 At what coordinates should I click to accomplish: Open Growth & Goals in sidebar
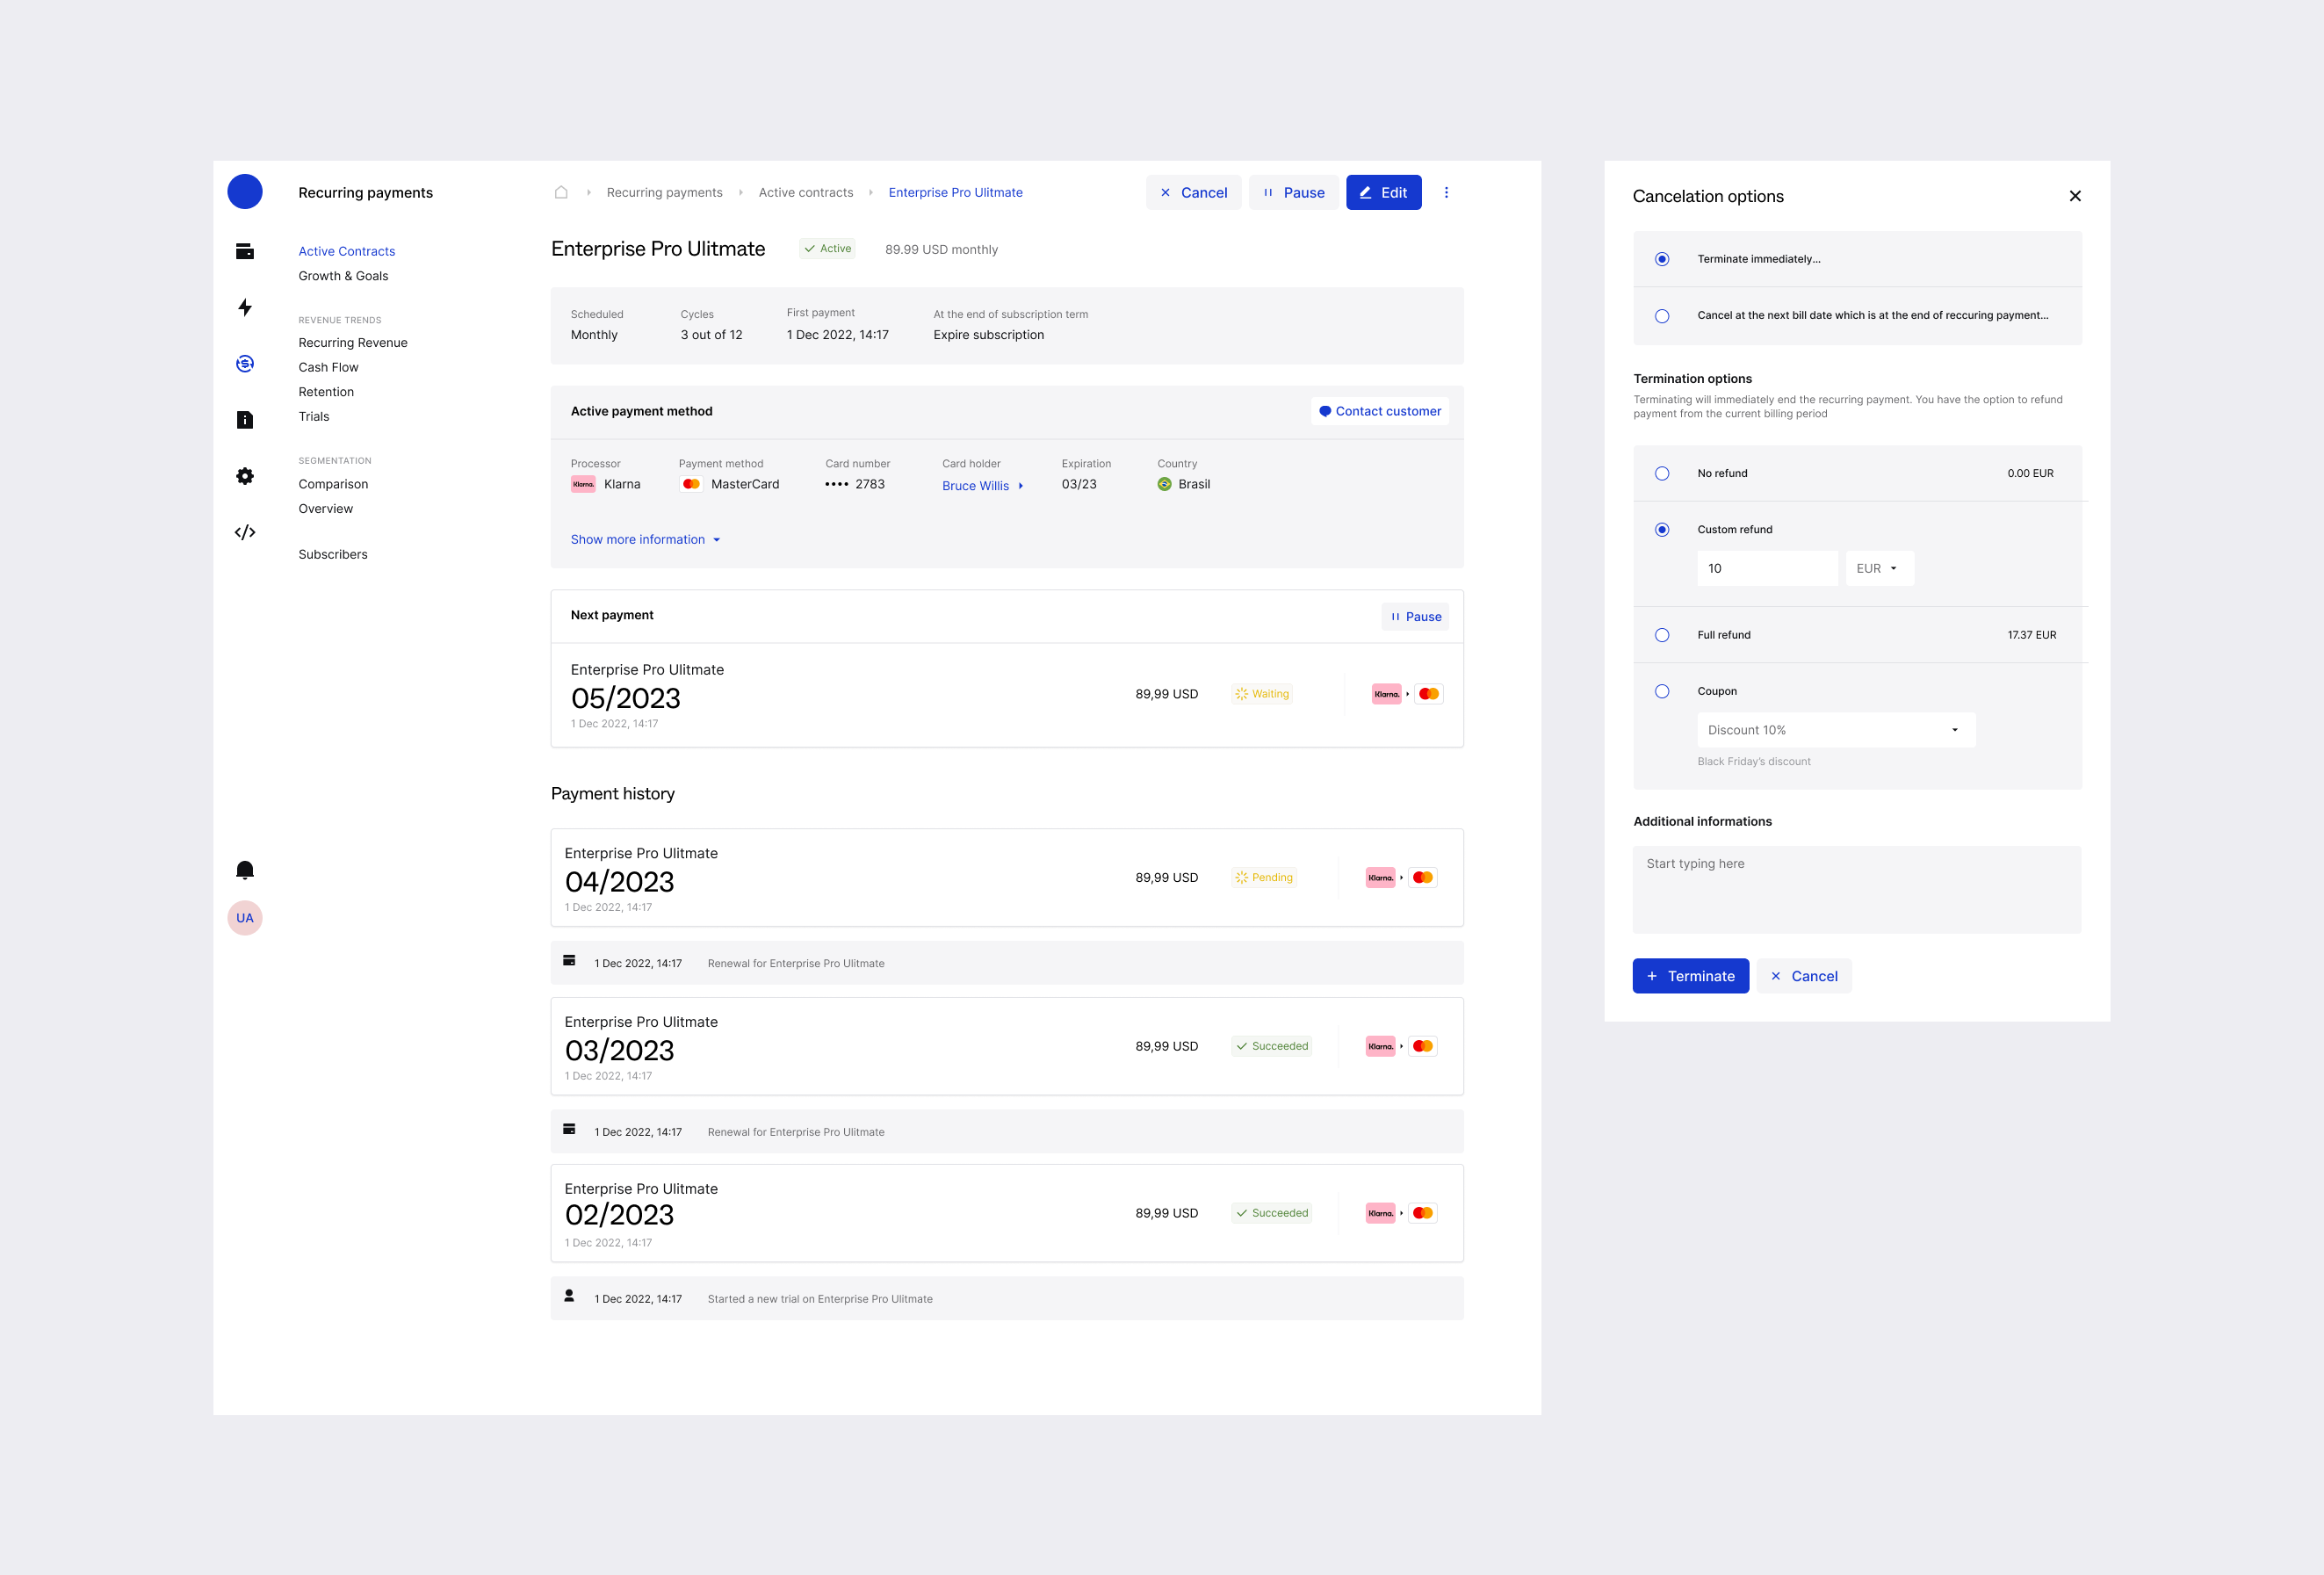point(343,276)
